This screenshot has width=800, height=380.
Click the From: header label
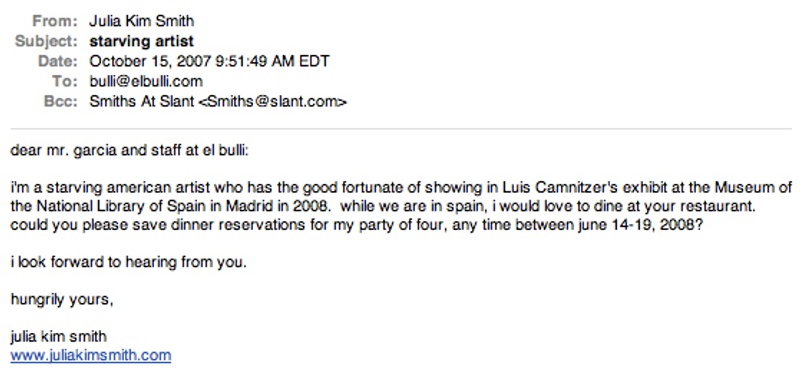55,21
